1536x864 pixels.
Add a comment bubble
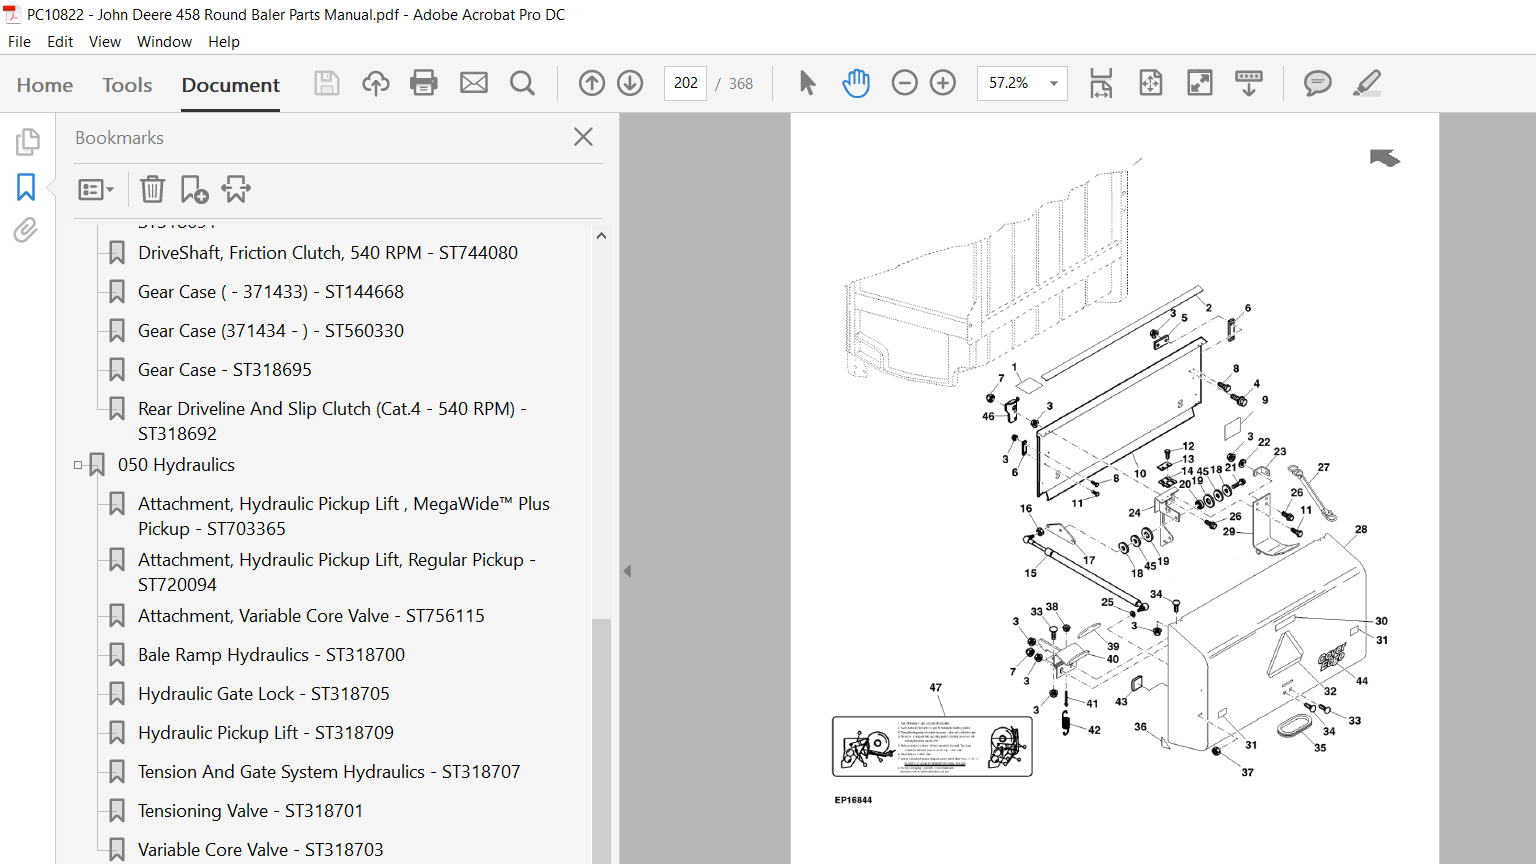1318,83
